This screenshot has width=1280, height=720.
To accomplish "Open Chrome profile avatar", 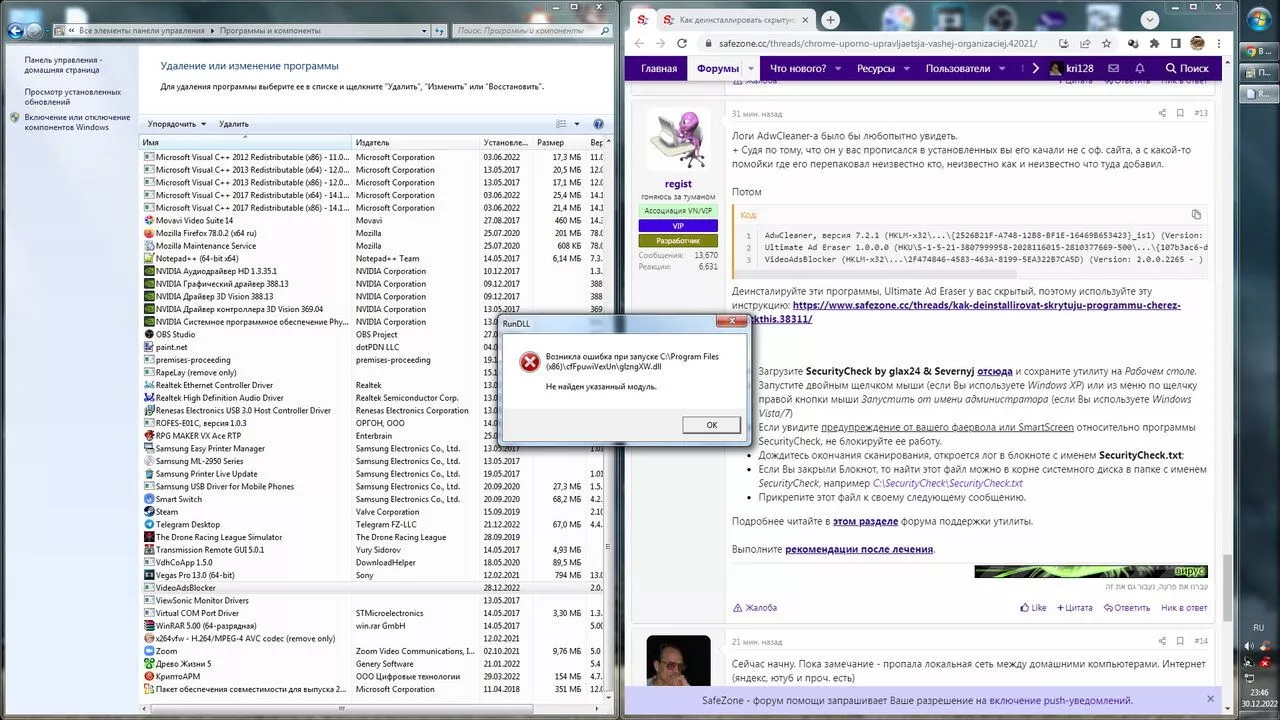I will click(1197, 44).
